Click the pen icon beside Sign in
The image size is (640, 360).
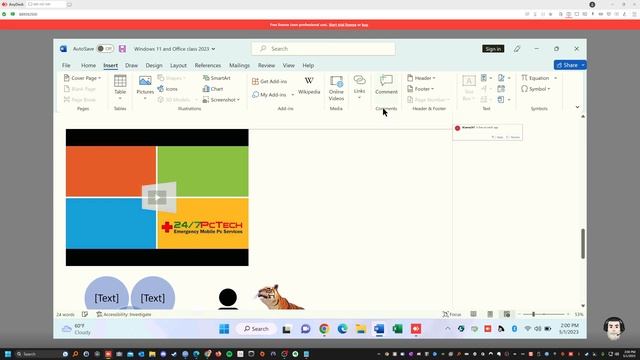(x=517, y=49)
